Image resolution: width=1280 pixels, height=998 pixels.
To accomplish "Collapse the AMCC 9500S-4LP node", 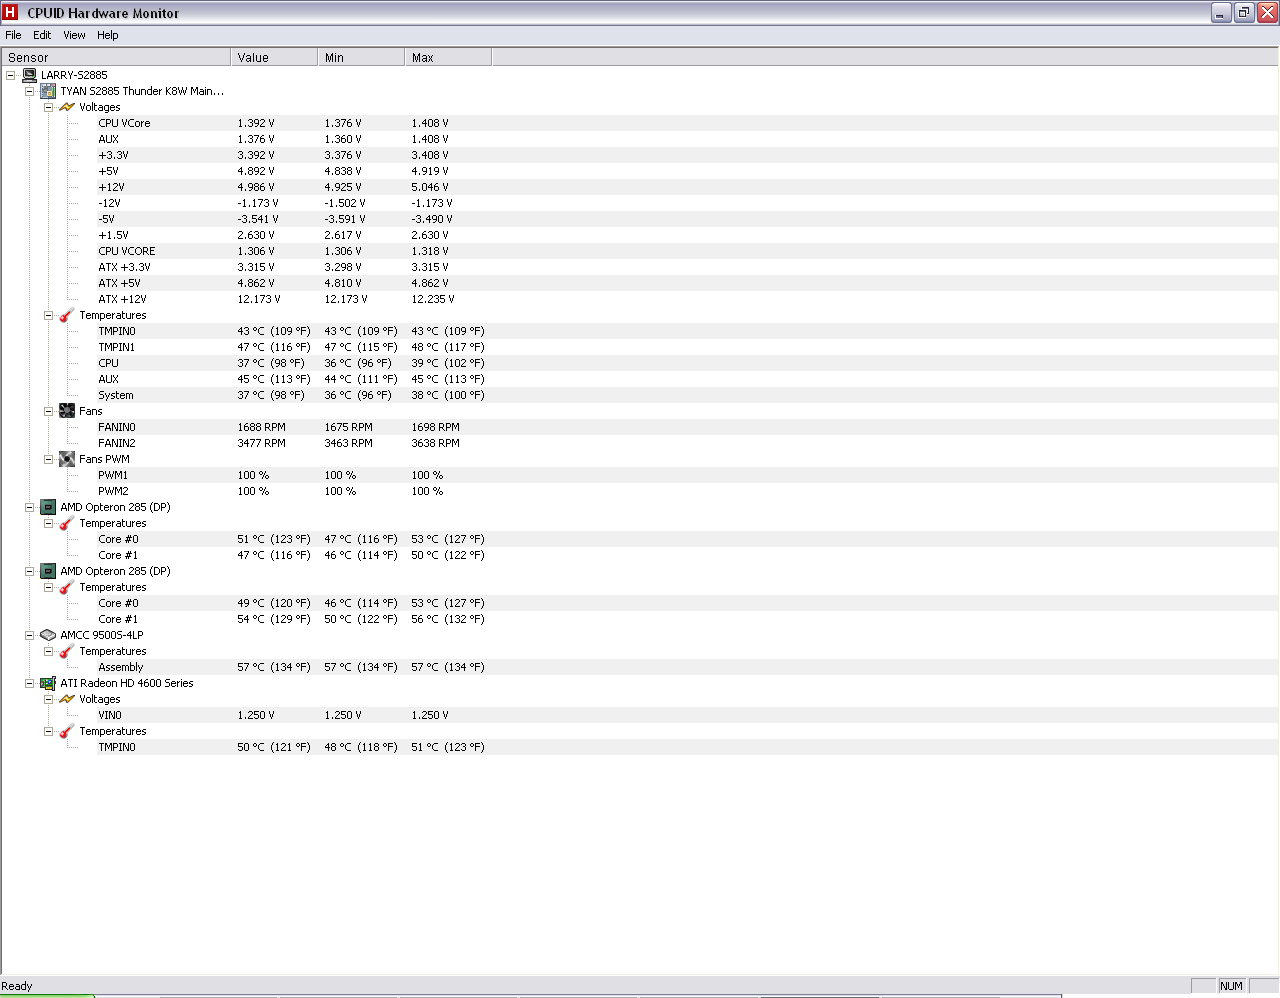I will pos(30,635).
